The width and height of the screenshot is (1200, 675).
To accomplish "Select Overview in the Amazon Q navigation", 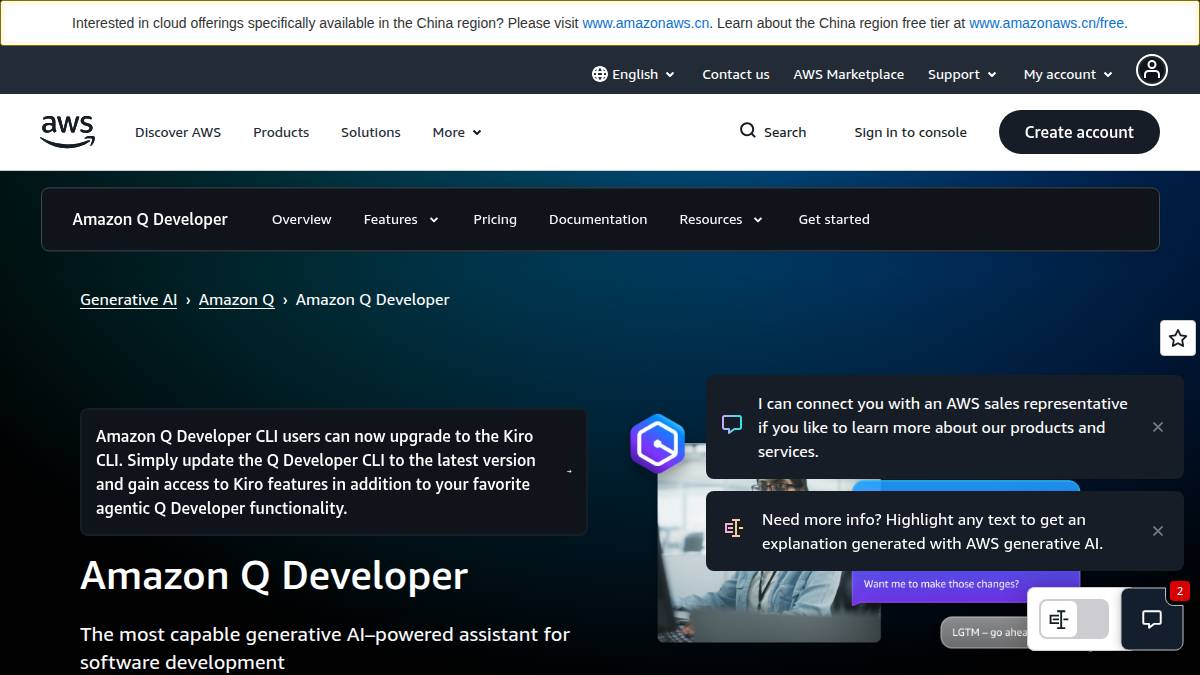I will [301, 219].
